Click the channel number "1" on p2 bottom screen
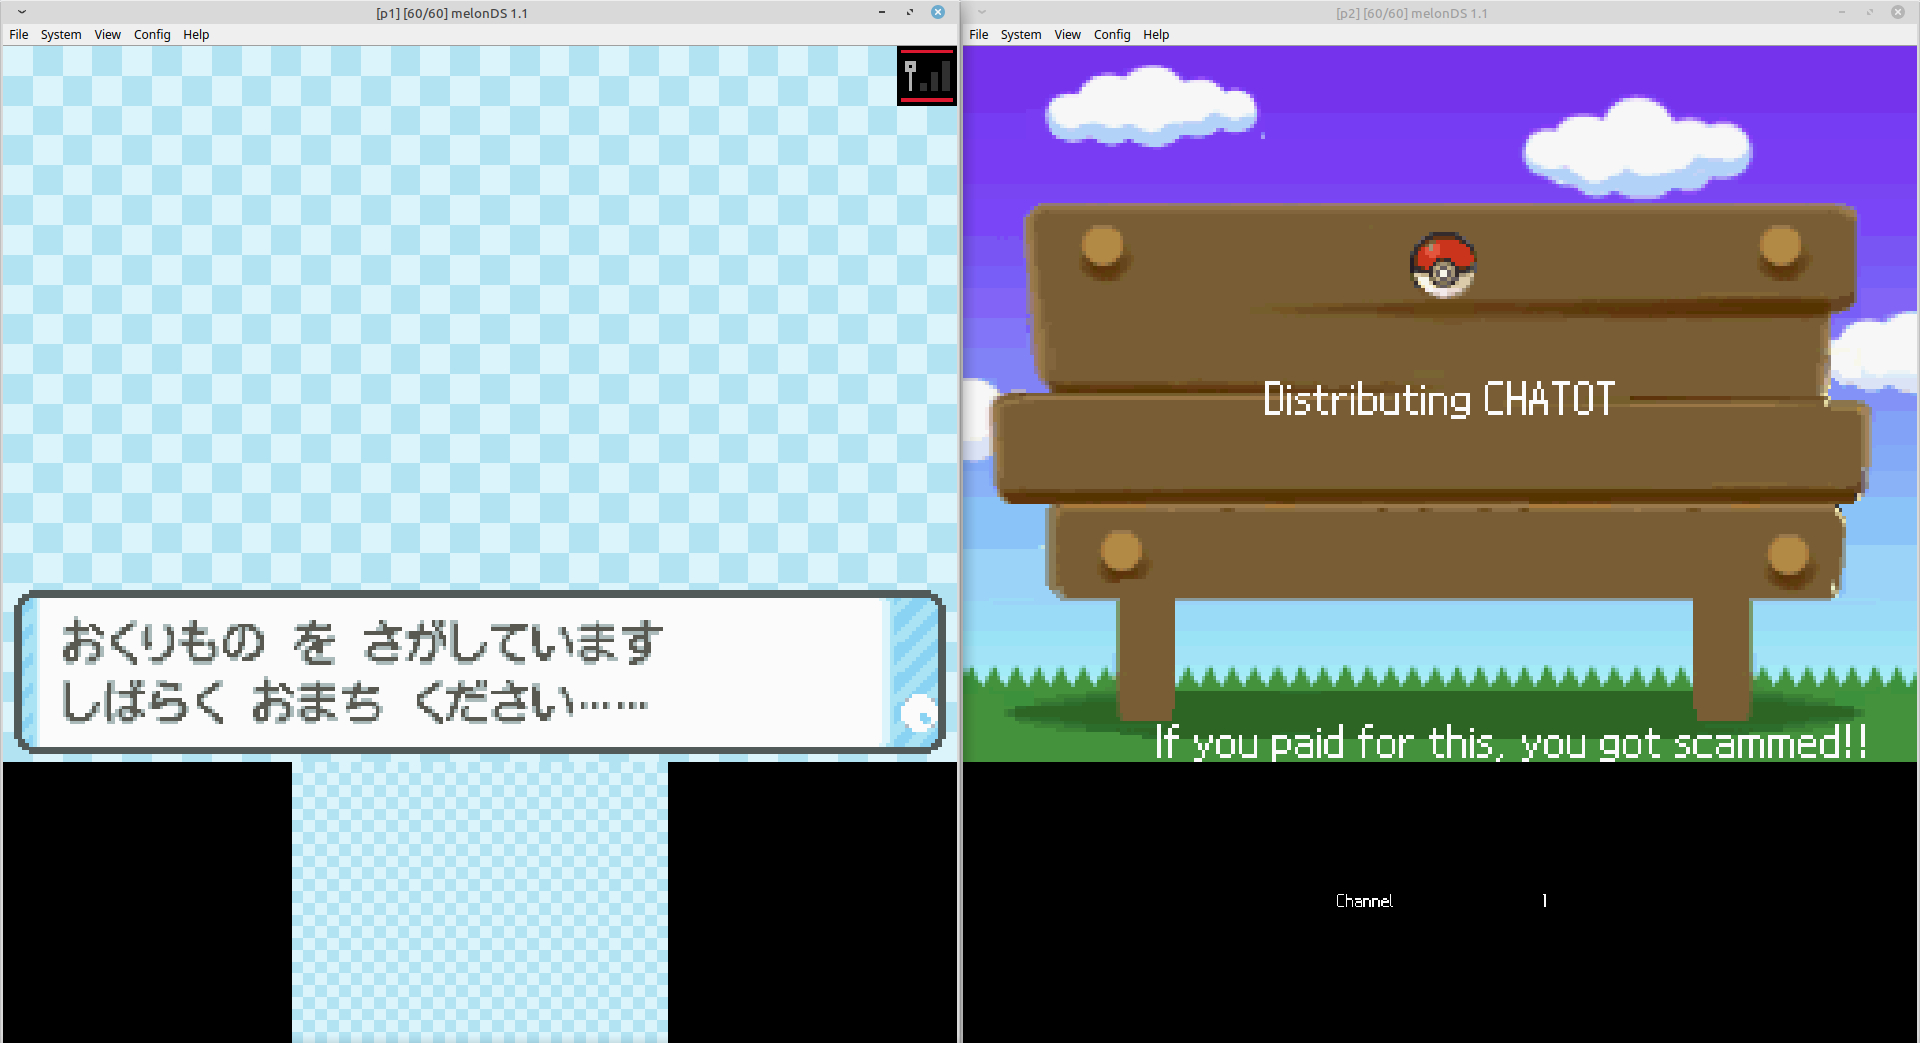The height and width of the screenshot is (1043, 1920). (x=1545, y=901)
